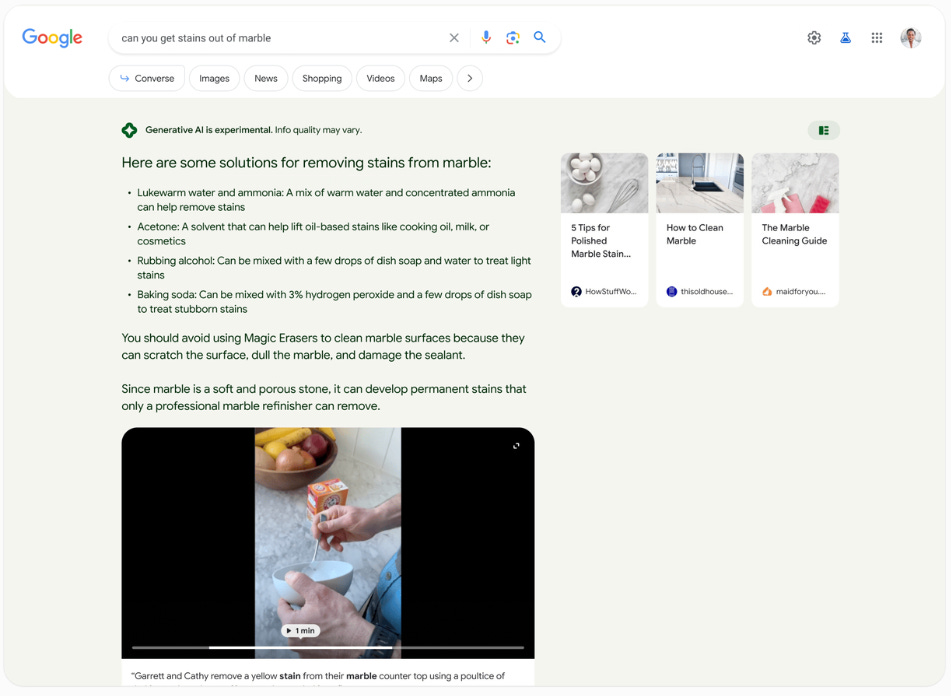Clear the search query with the X icon
951x696 pixels.
pos(454,38)
